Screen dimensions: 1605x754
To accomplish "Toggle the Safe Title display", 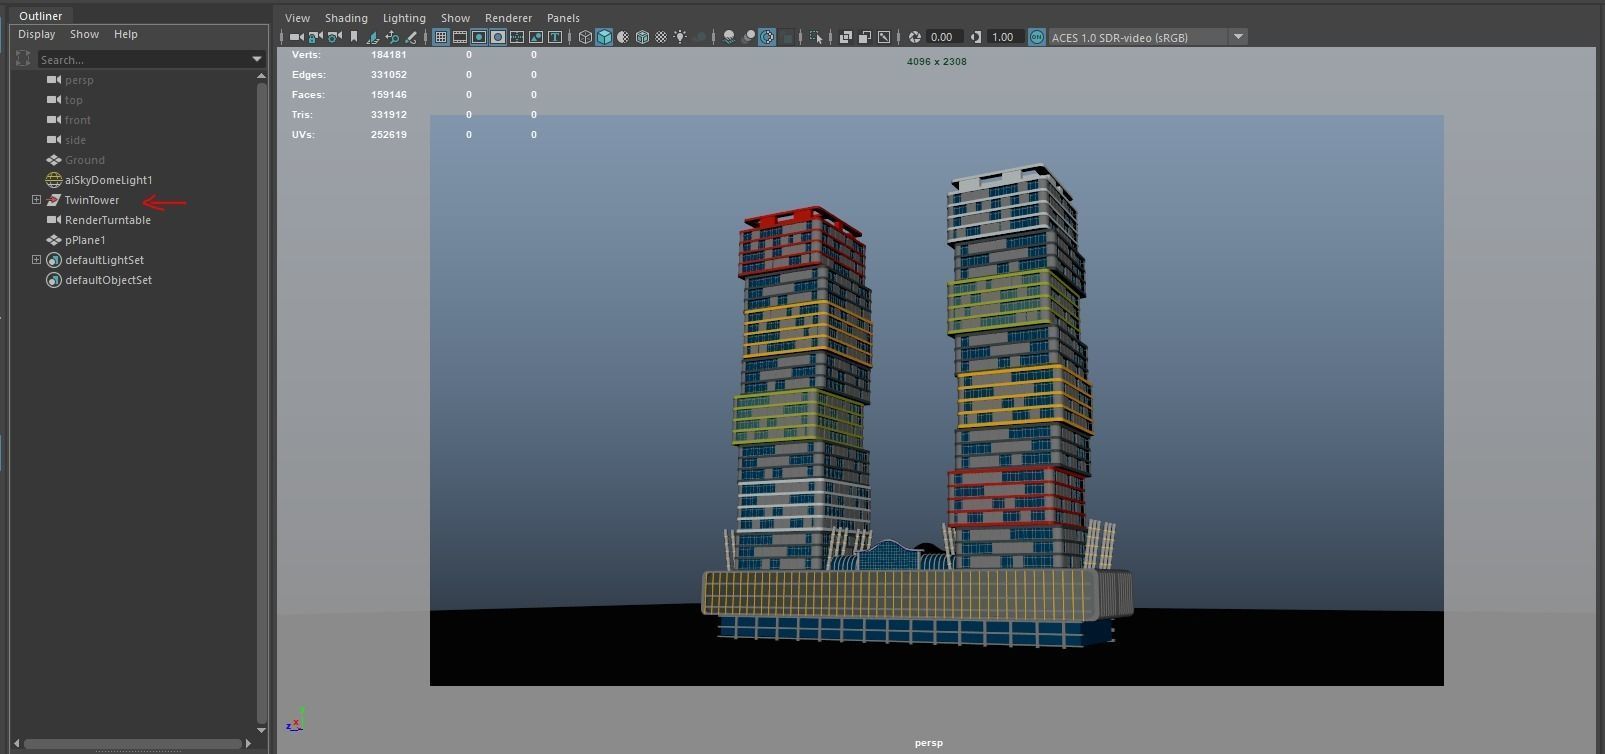I will pos(555,37).
